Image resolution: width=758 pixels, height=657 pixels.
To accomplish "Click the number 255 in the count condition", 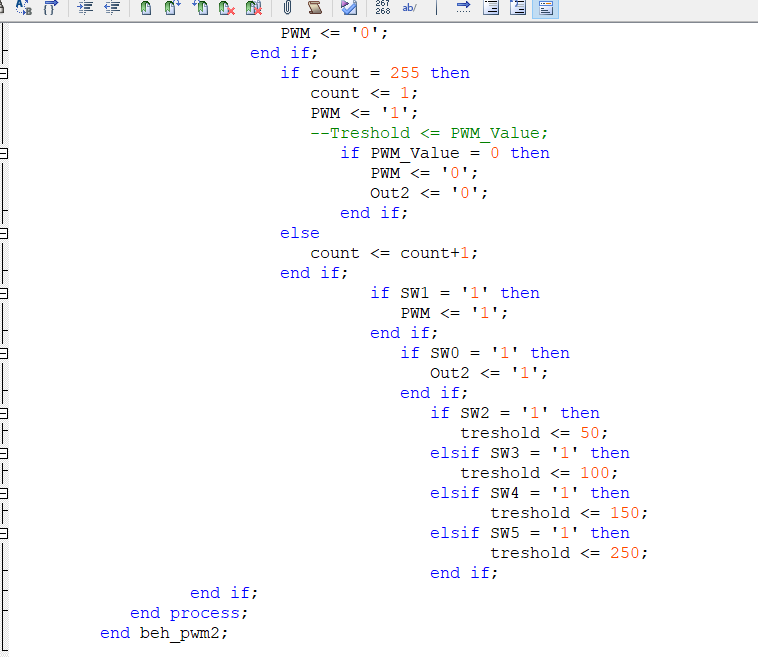I will (405, 73).
